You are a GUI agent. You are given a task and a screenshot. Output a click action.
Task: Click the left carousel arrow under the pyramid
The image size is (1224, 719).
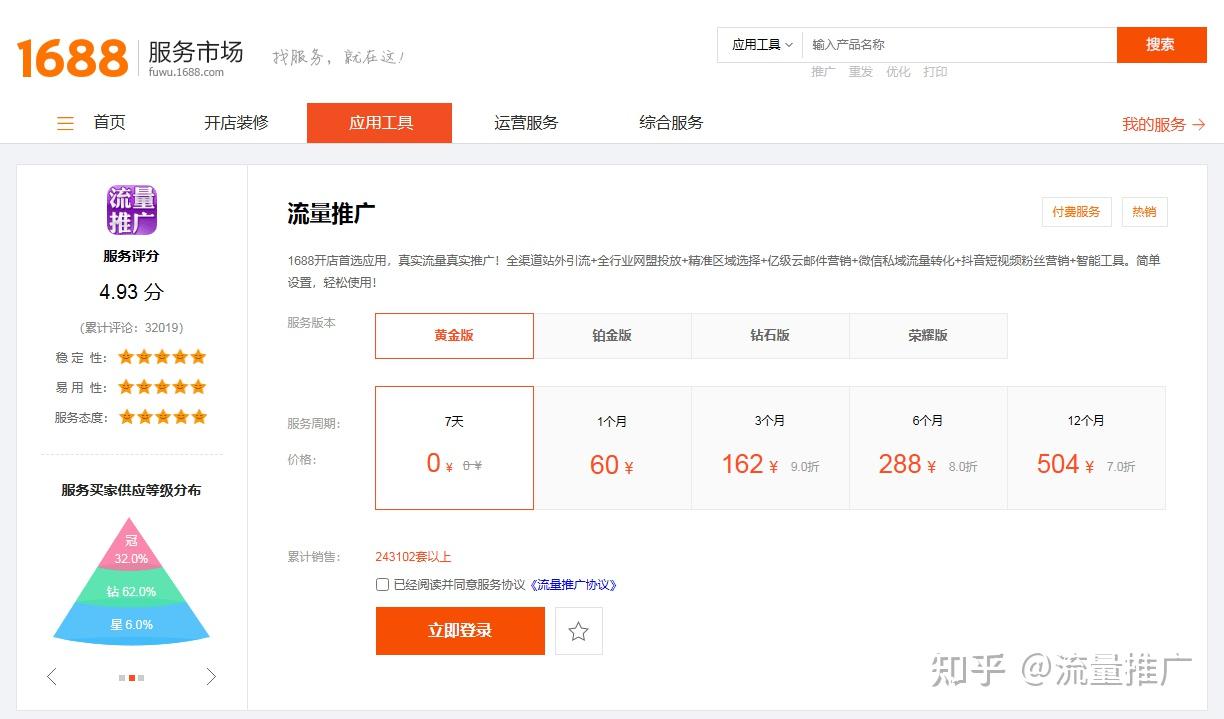point(51,676)
